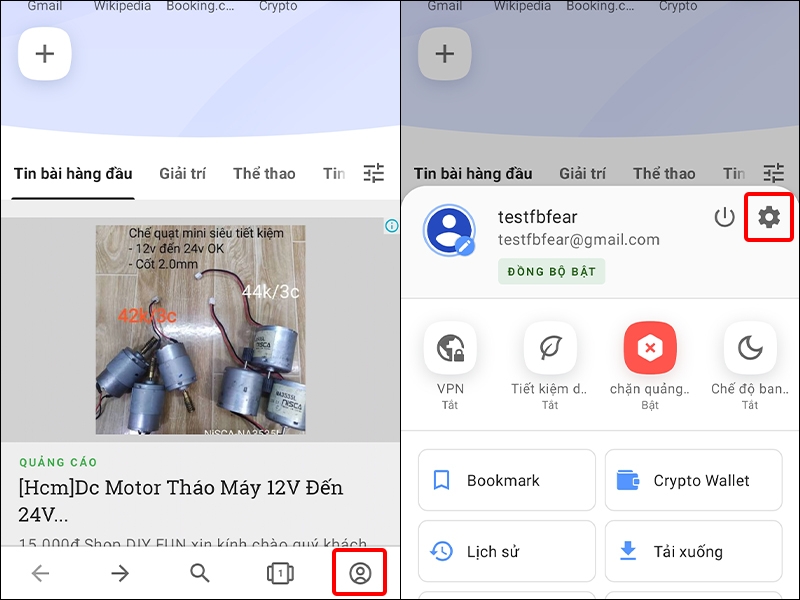
Task: Open motor advertisement image
Action: click(201, 330)
